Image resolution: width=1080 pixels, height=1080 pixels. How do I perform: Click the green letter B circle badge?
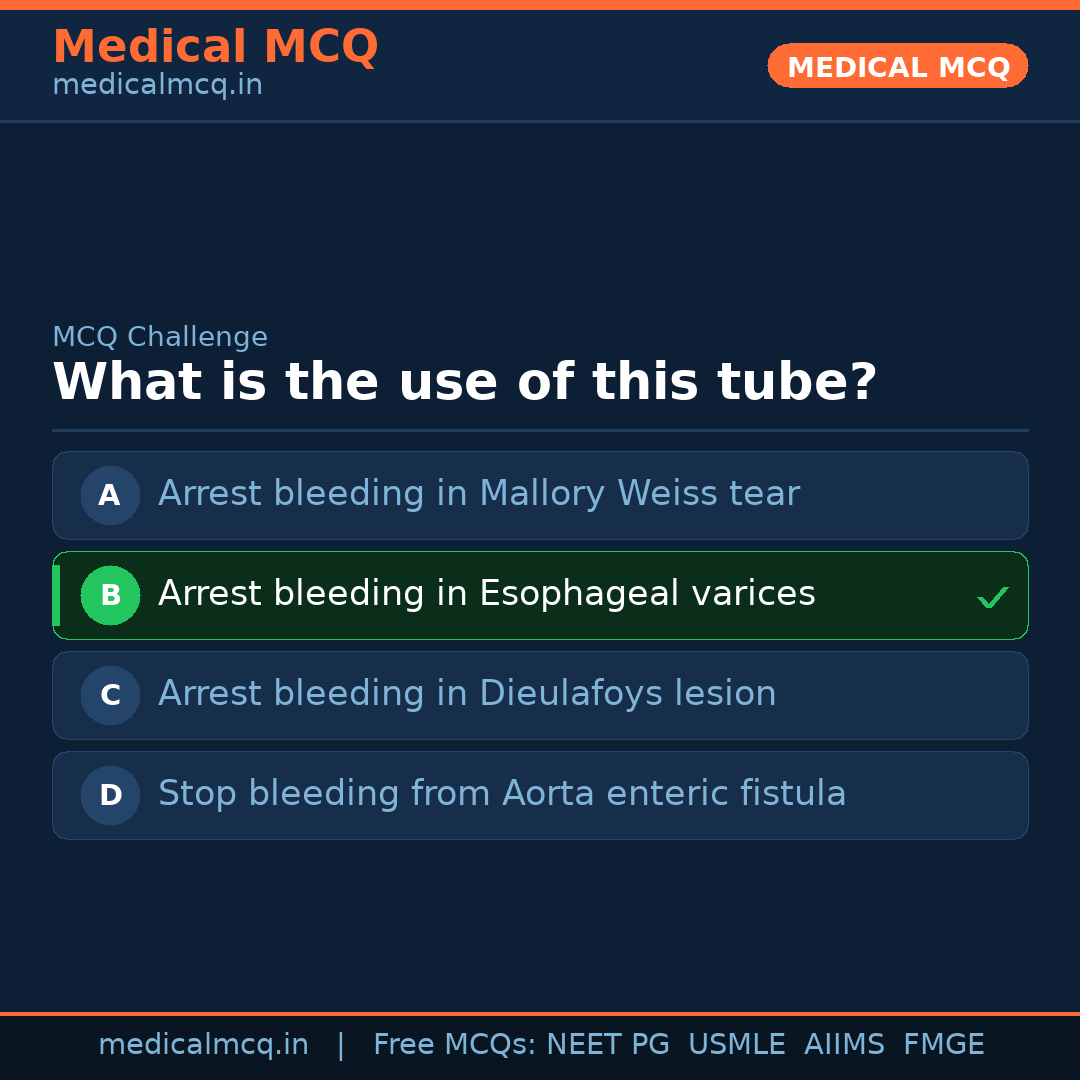[x=110, y=595]
